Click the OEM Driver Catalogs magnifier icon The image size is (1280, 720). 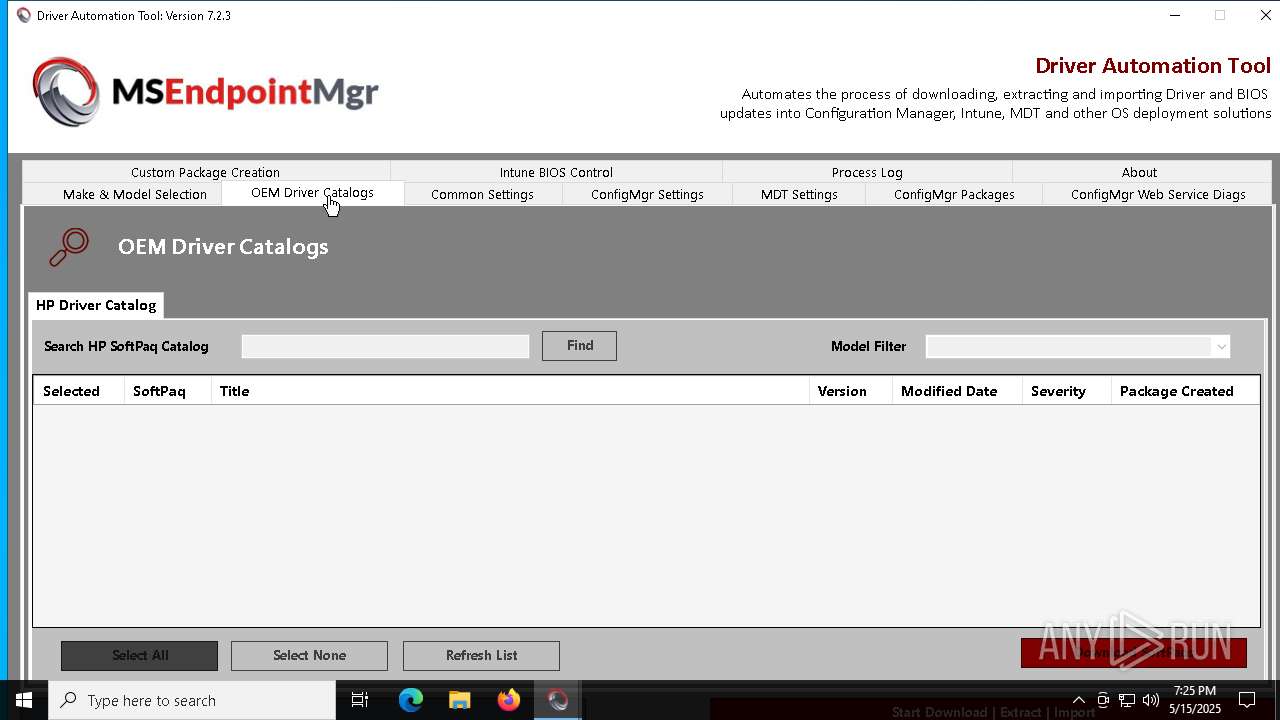point(69,247)
